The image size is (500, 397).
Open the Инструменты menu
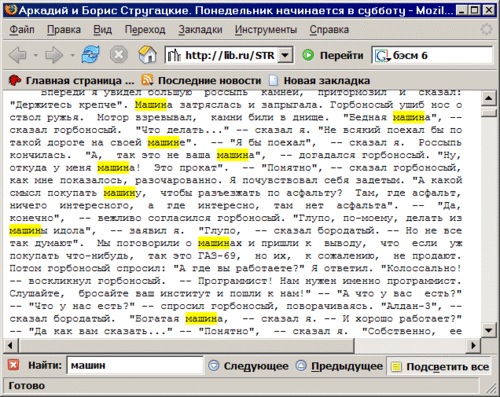click(266, 30)
